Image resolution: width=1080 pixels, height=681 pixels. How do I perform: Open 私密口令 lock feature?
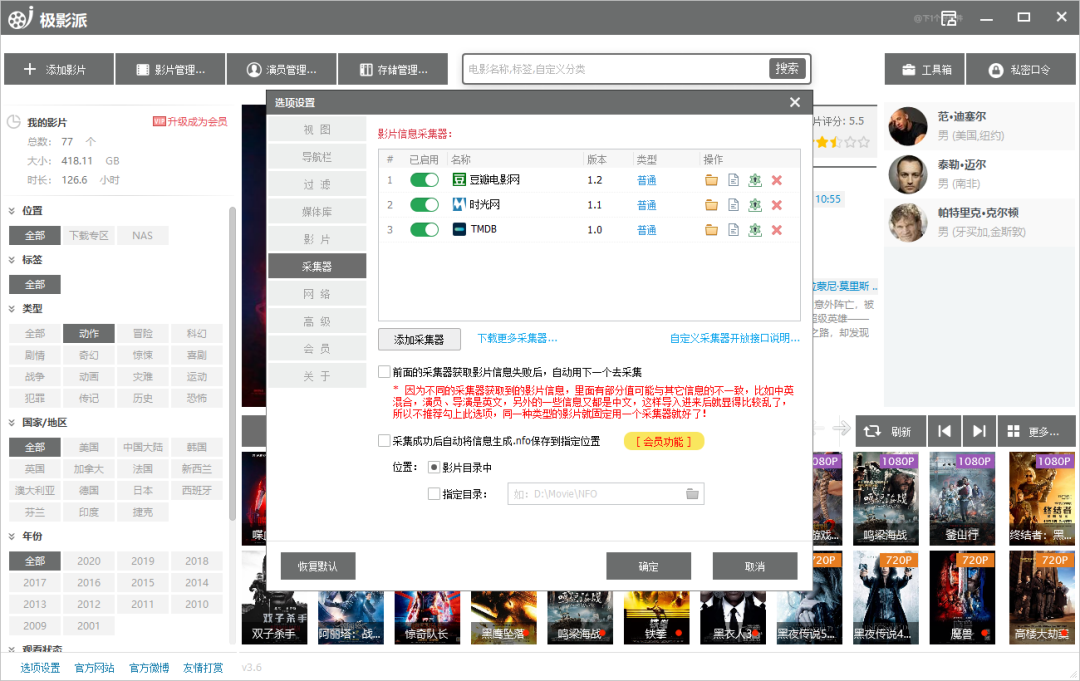pos(1021,70)
